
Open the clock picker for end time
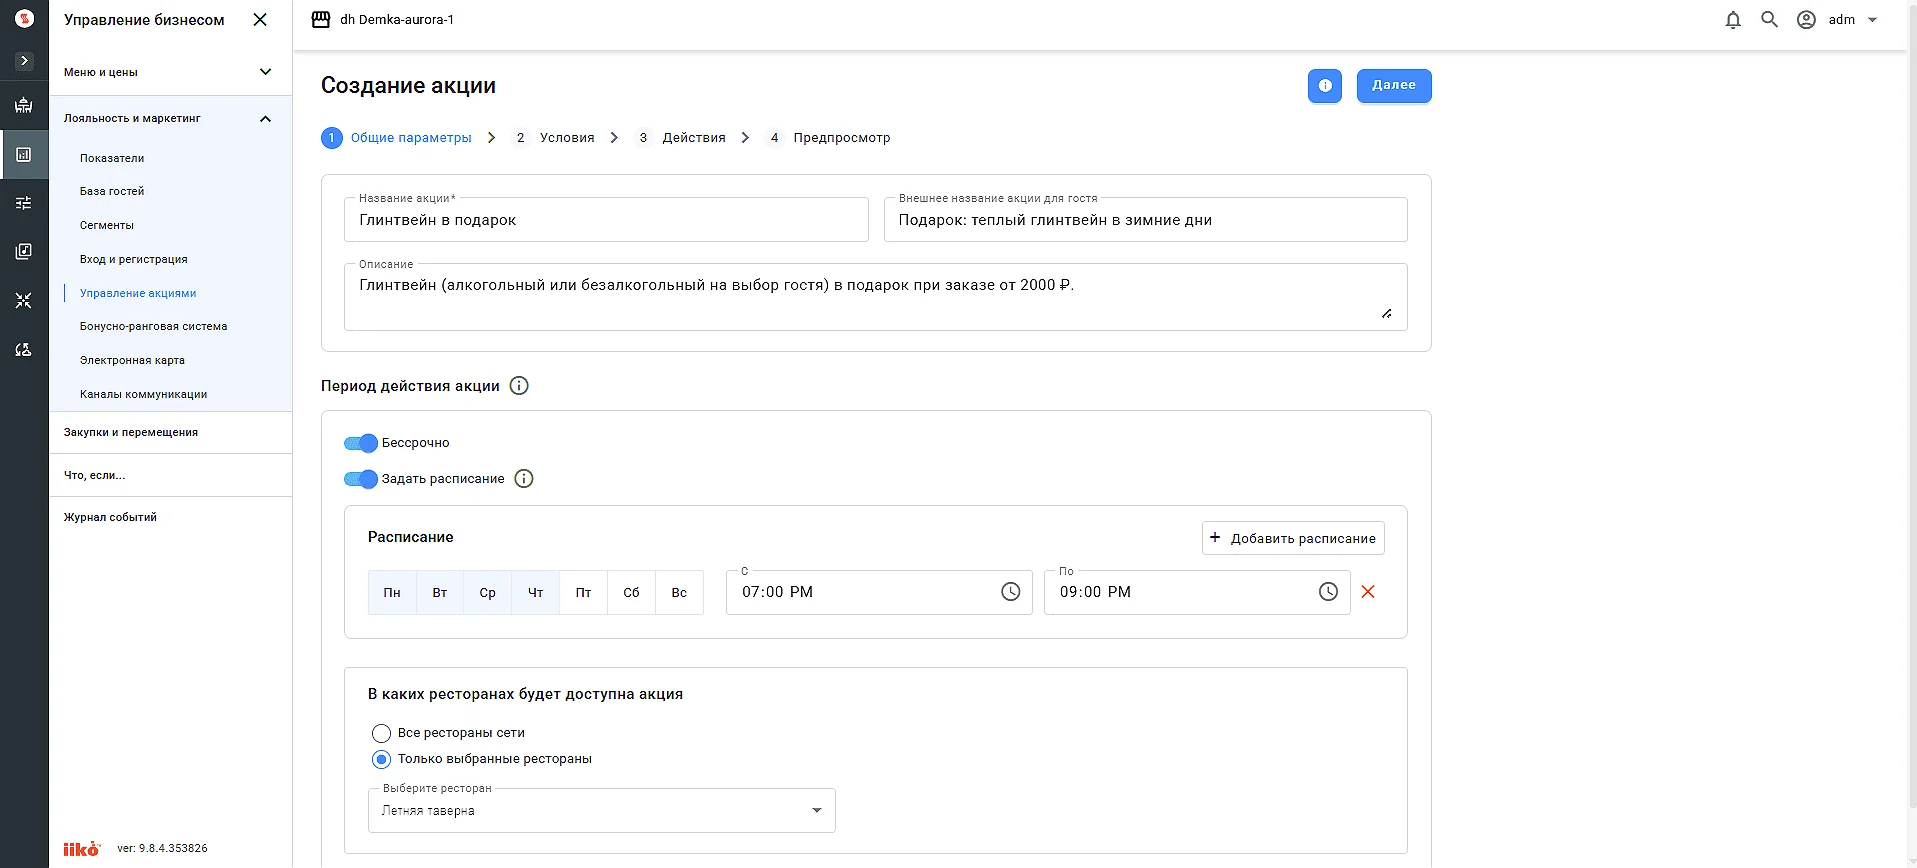tap(1328, 592)
